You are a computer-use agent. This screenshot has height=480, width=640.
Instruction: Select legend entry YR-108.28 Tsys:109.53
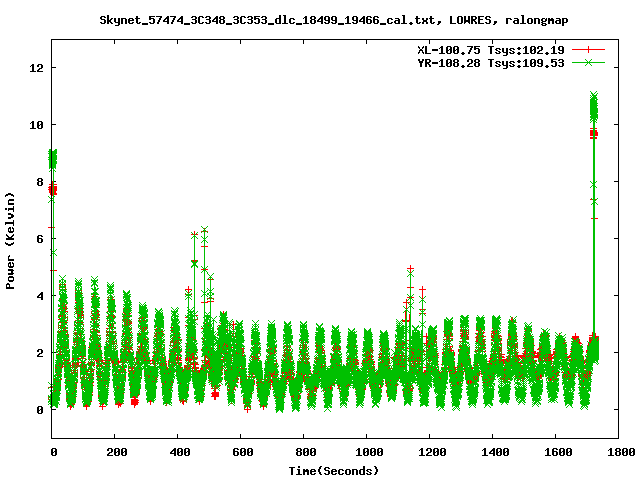491,63
